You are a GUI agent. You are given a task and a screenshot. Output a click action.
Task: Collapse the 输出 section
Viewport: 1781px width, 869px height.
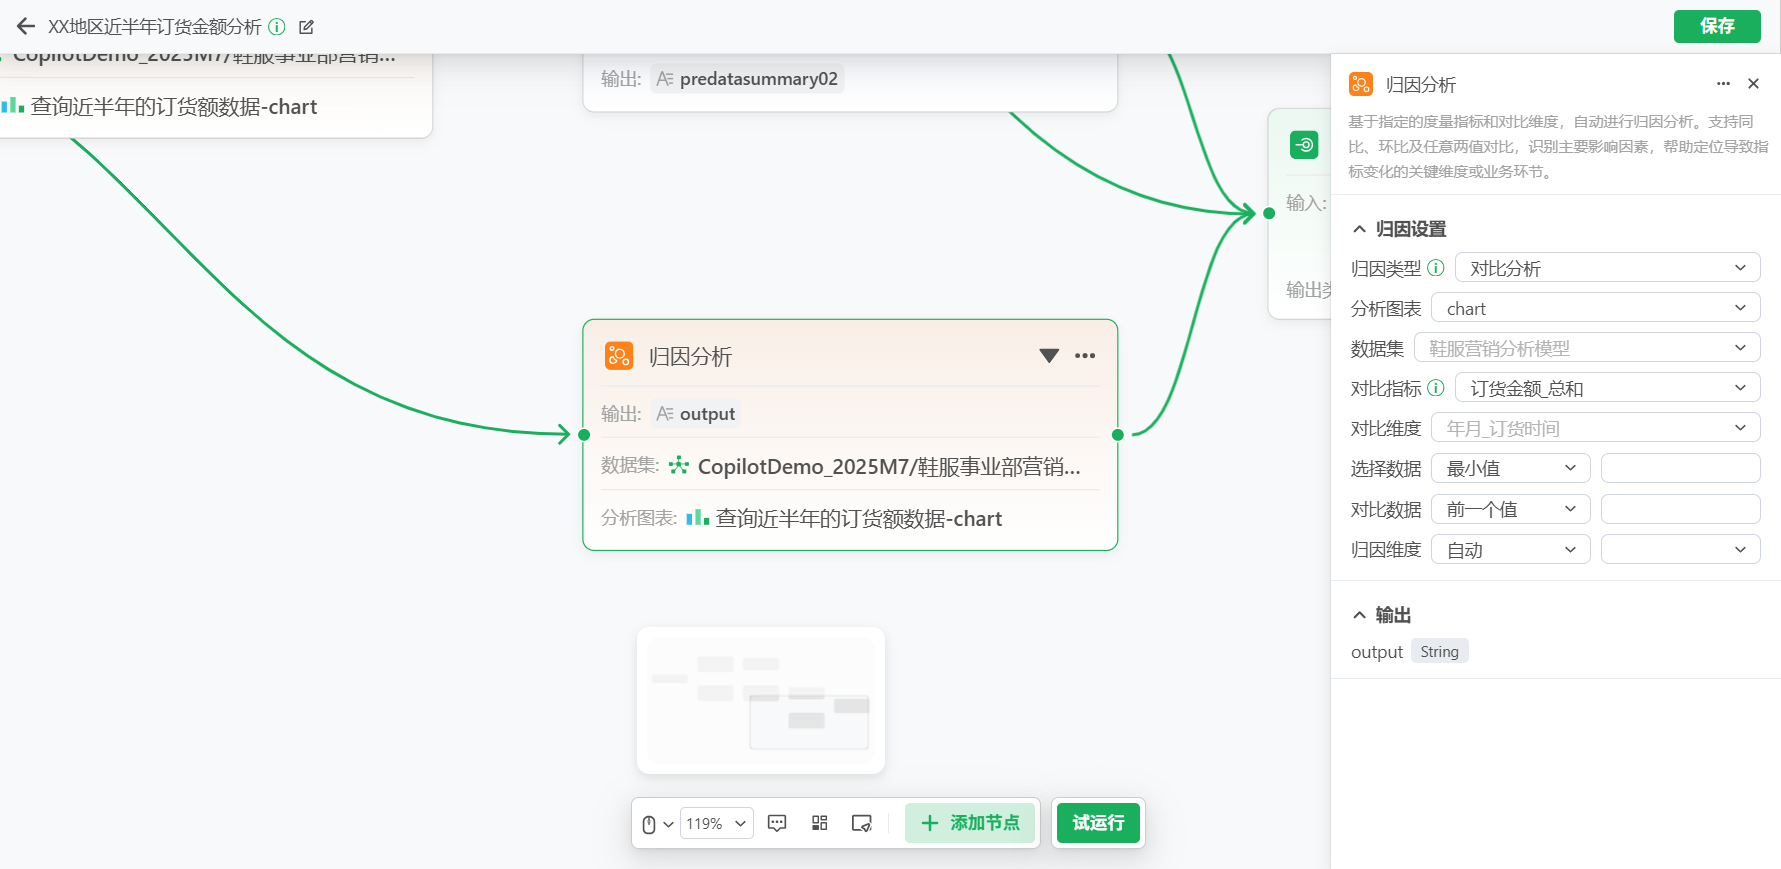click(x=1359, y=615)
